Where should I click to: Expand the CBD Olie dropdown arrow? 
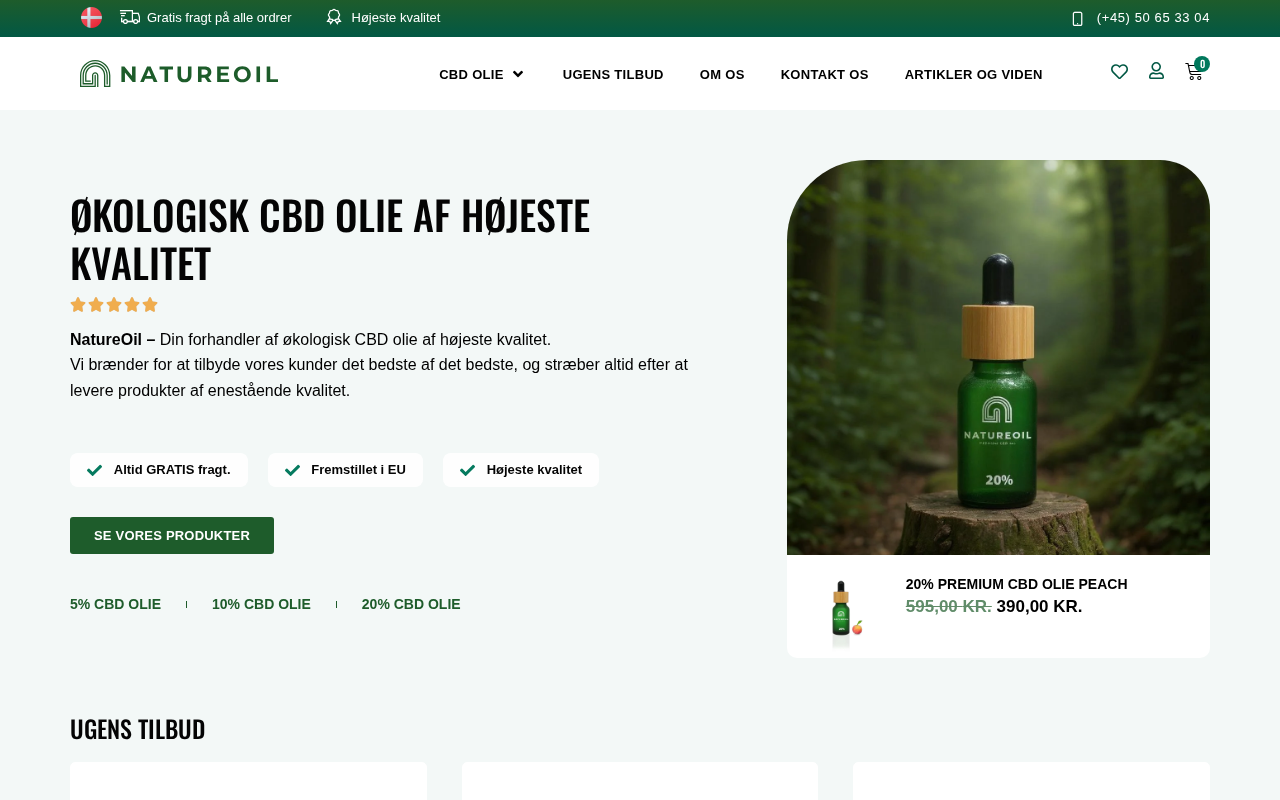coord(518,74)
